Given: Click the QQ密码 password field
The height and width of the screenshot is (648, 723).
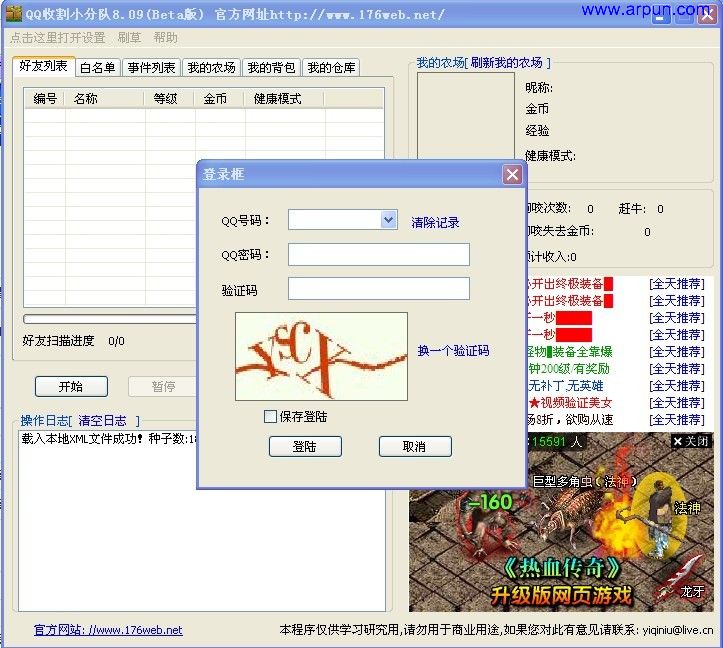Looking at the screenshot, I should click(378, 255).
